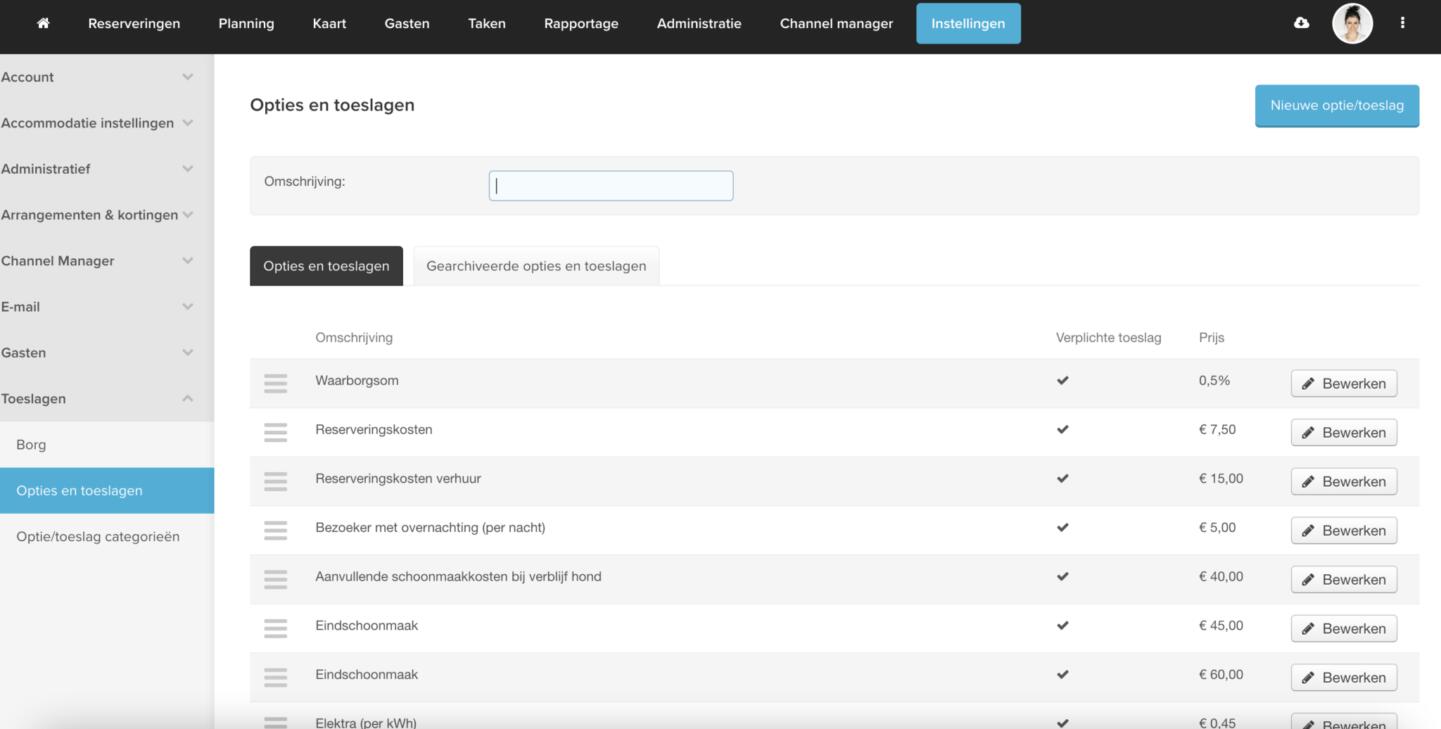Screen dimensions: 1441x729
Task: Click the Verplichte toeslag checkmark for Waarborgsom
Action: point(1062,381)
